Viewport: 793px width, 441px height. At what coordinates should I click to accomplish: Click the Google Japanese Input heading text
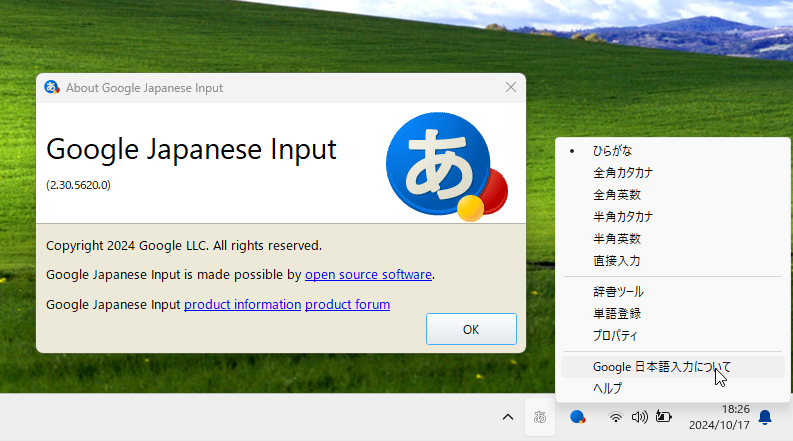click(x=191, y=149)
